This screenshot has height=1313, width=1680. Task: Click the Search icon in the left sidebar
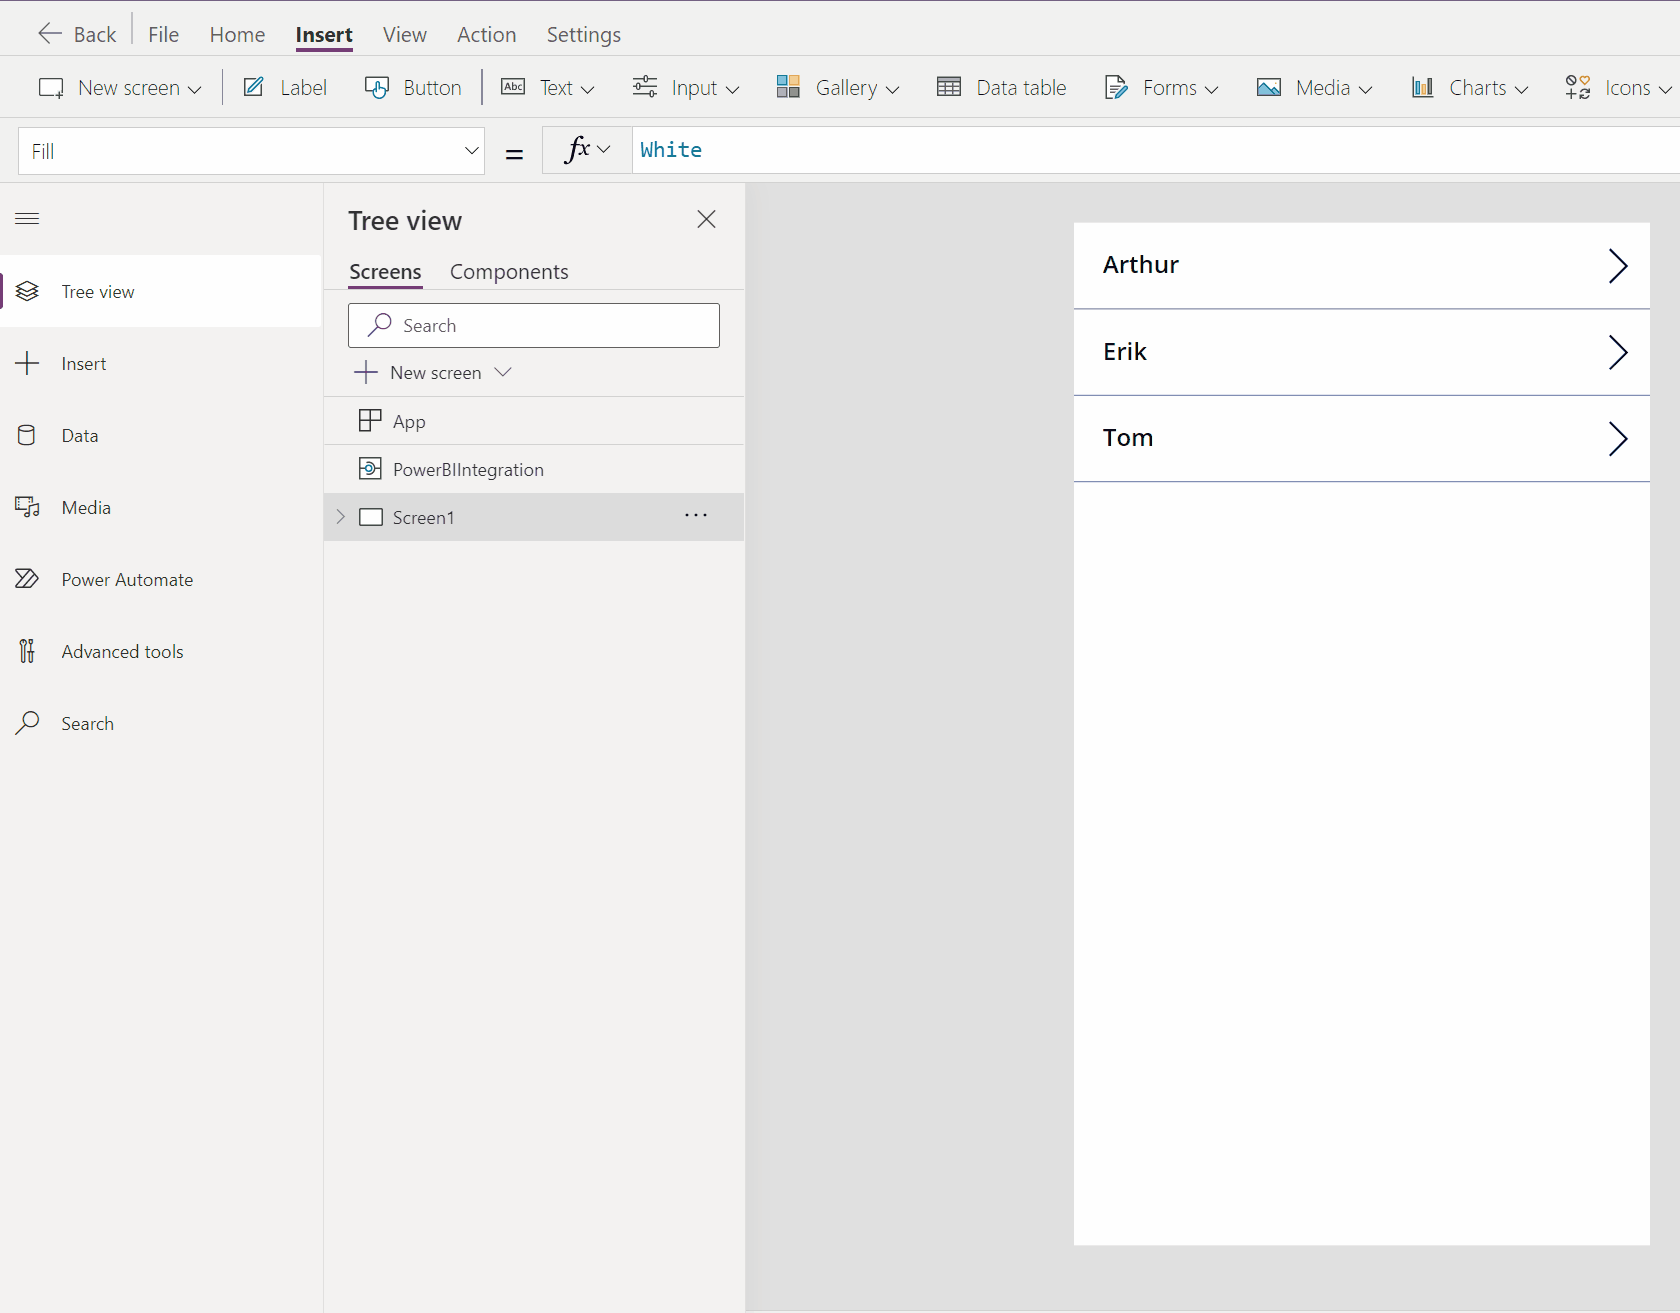click(28, 723)
